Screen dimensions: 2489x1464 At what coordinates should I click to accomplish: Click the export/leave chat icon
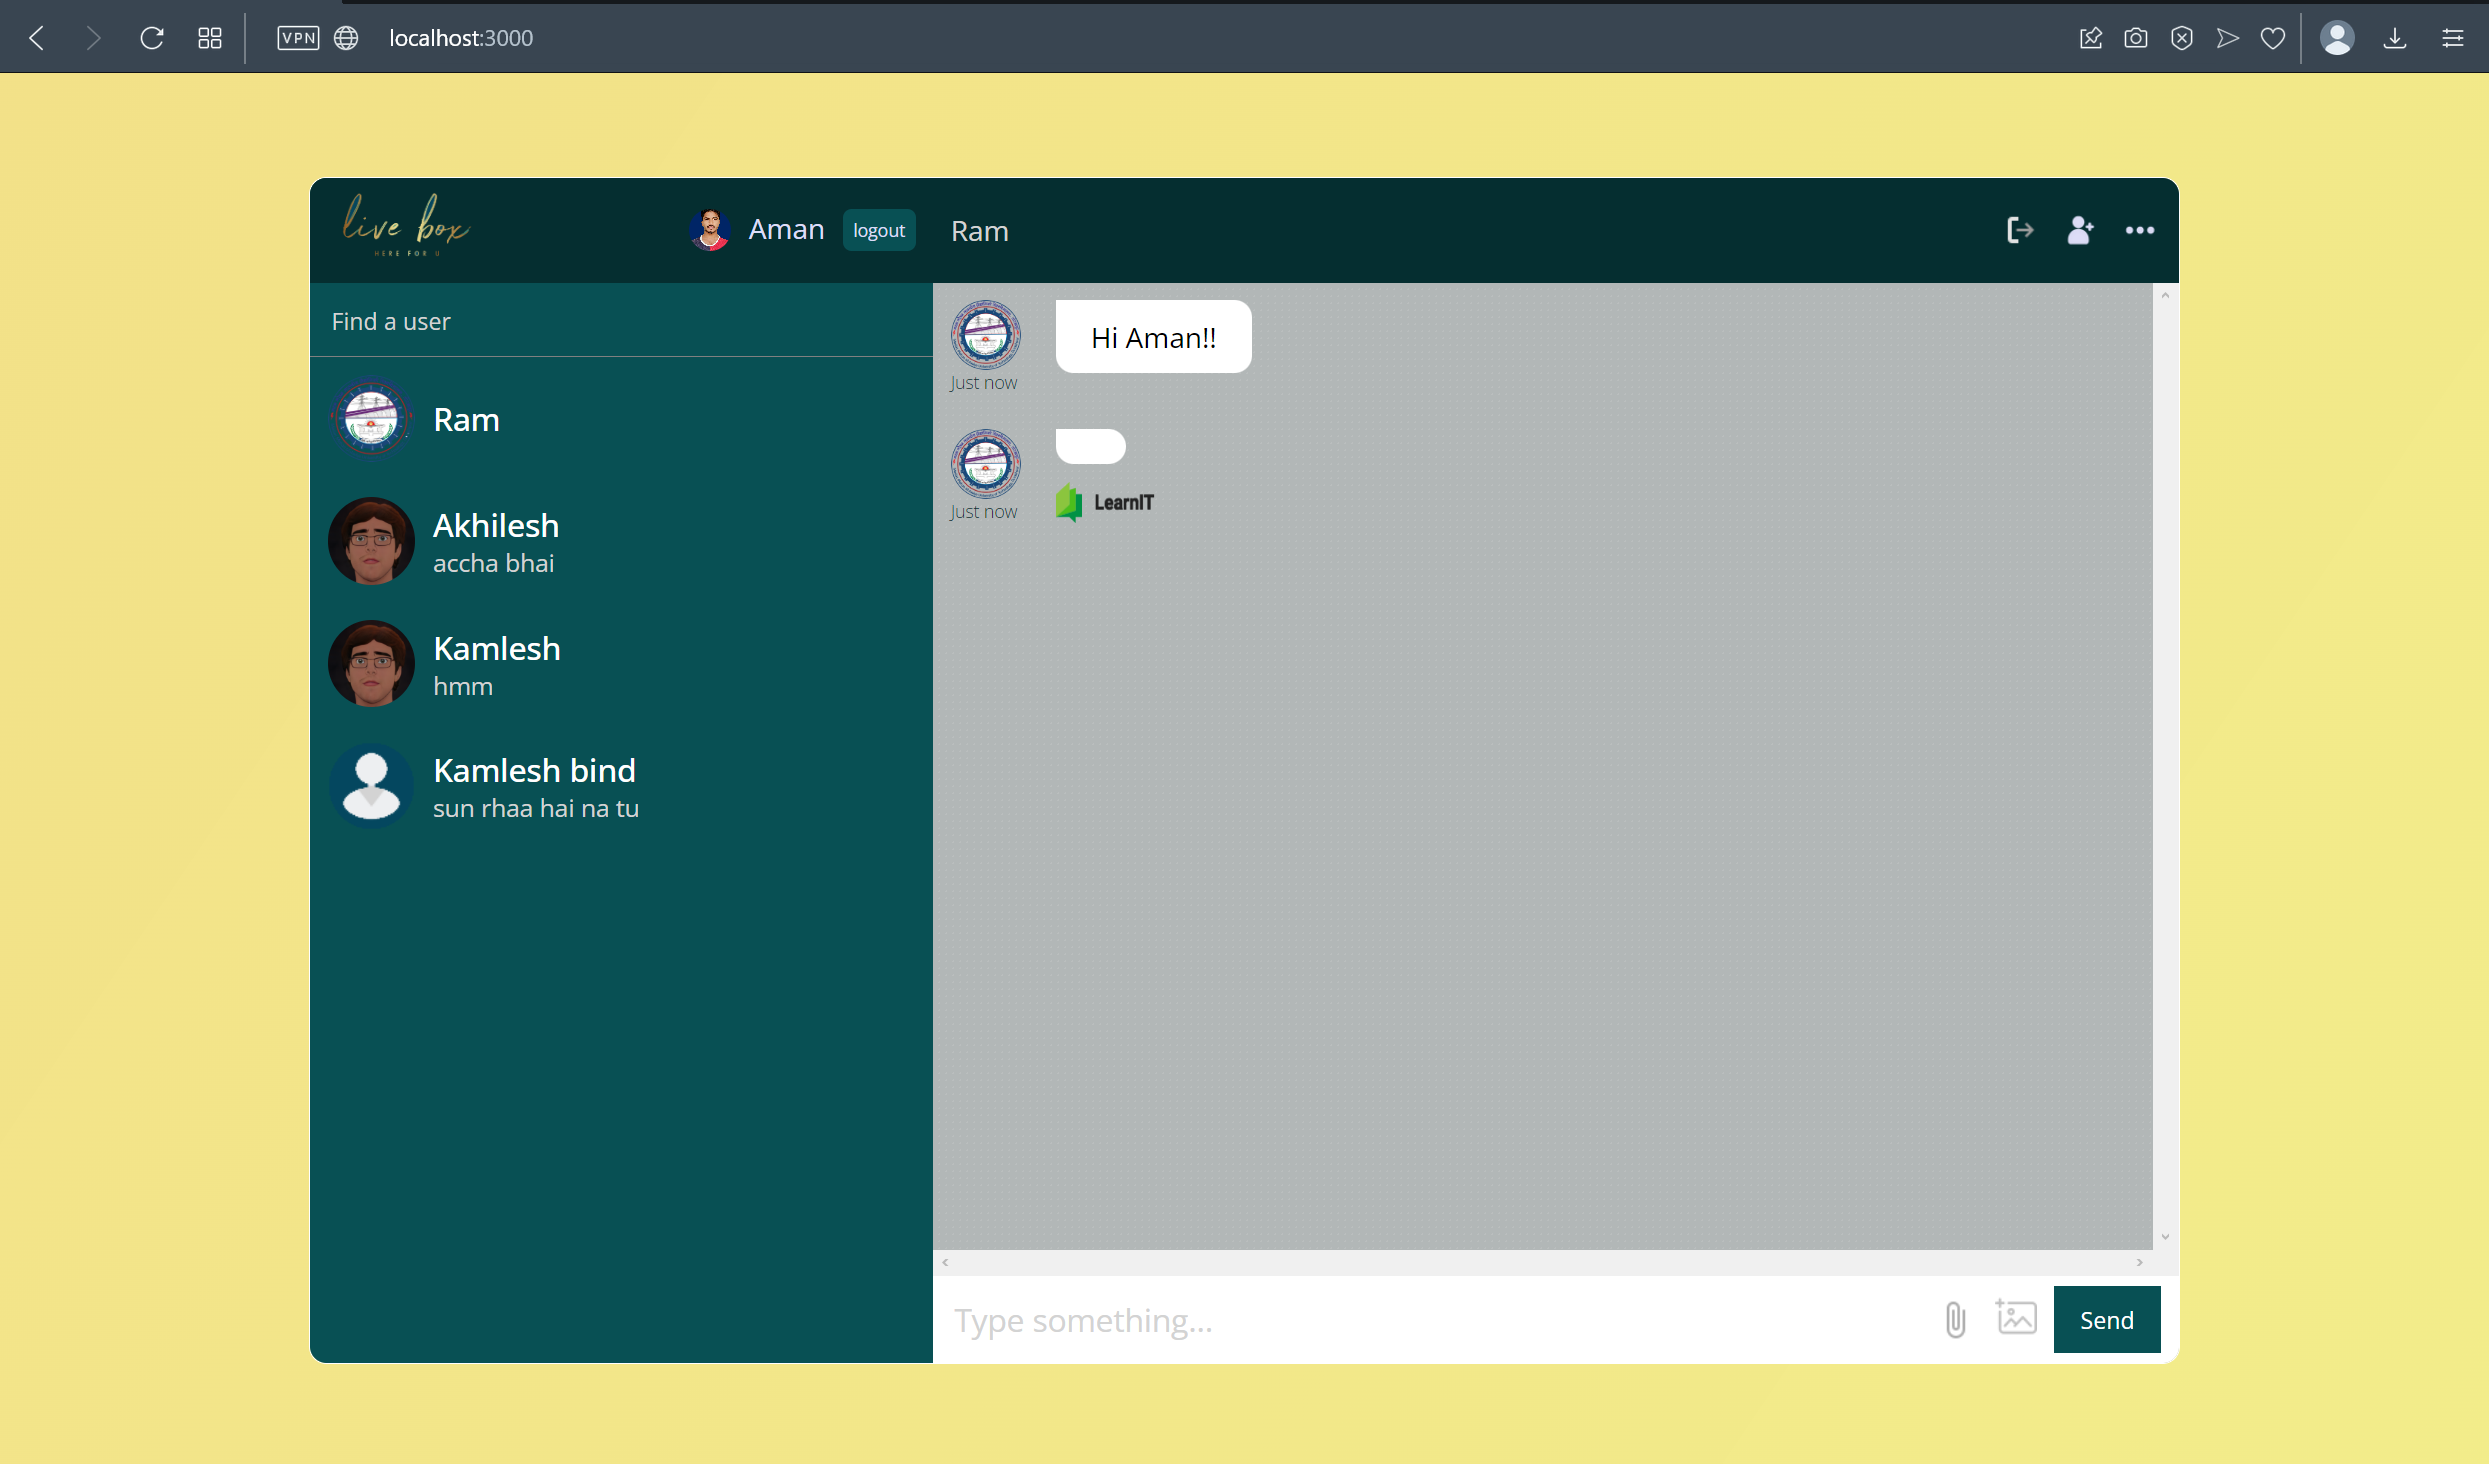click(x=2018, y=228)
